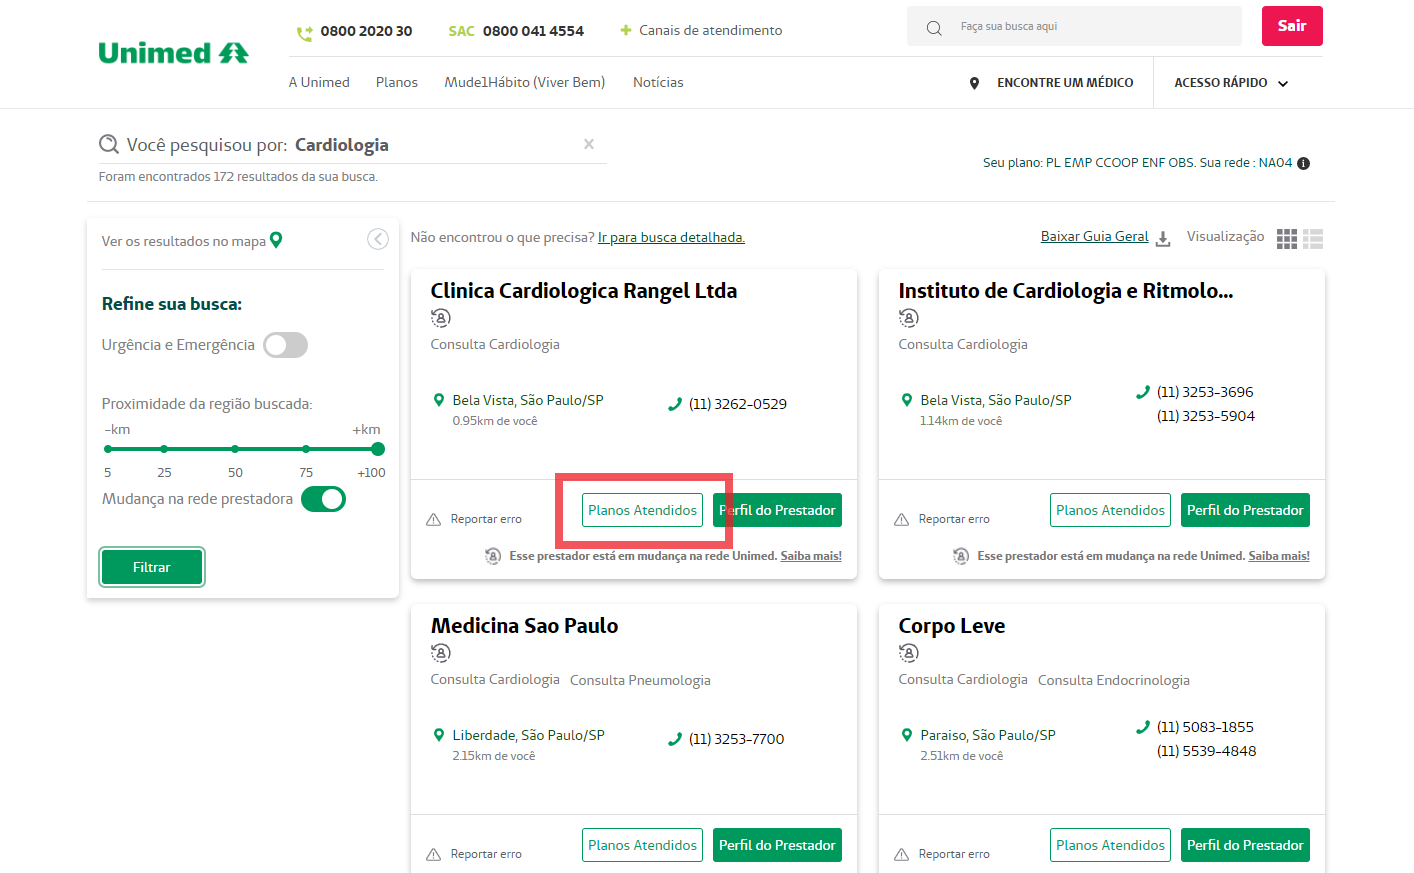Toggle the Urgência e Emergência switch
Viewport: 1414px width, 873px height.
pos(286,345)
